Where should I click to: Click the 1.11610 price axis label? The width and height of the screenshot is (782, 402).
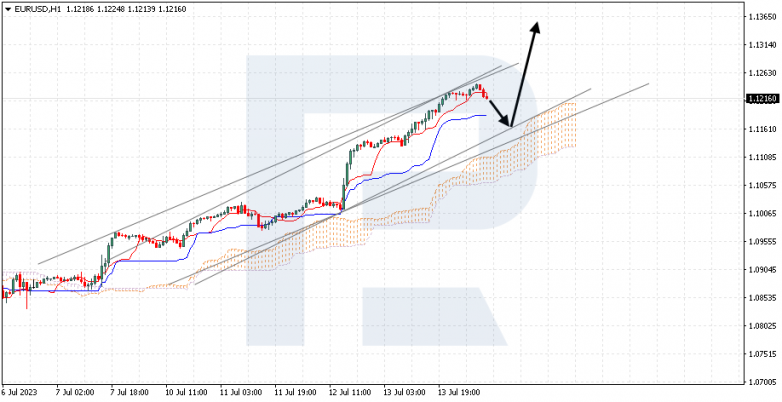point(763,129)
